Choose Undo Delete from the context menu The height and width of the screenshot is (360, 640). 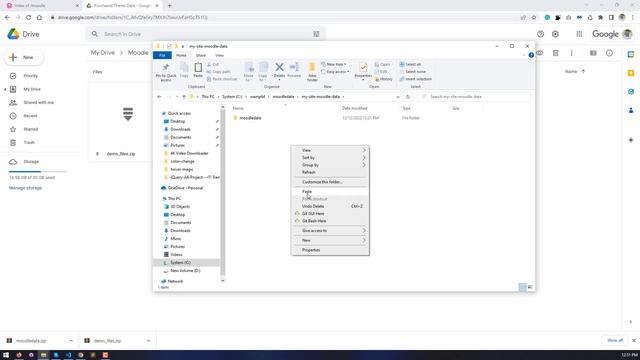point(330,206)
